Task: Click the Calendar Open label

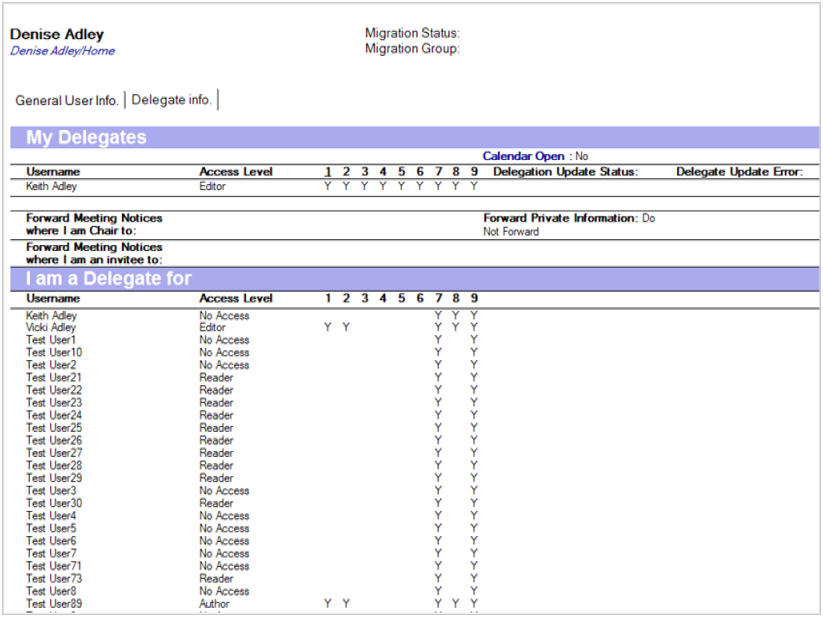Action: point(523,156)
